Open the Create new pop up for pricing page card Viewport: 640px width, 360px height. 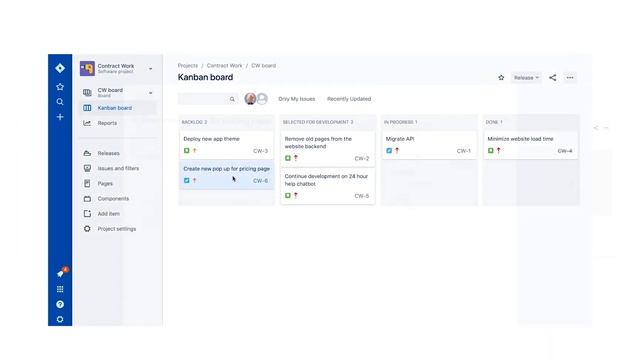click(226, 175)
